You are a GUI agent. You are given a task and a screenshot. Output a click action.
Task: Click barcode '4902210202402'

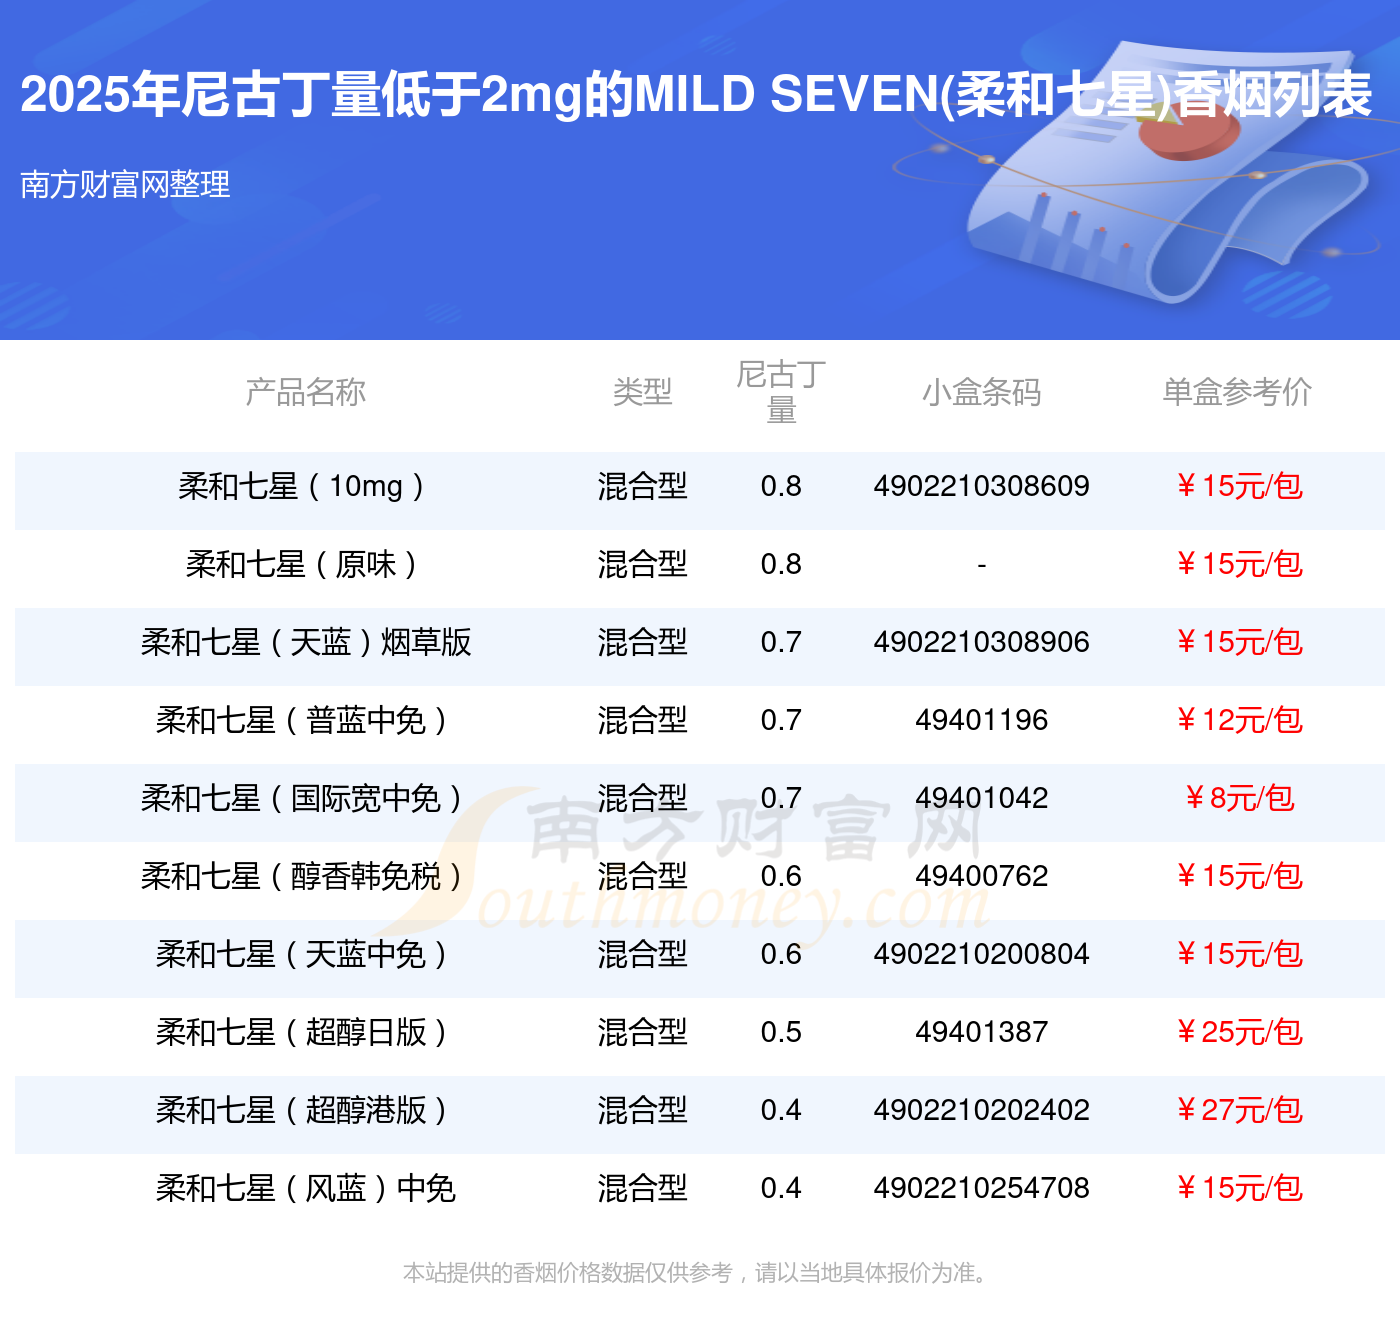click(x=981, y=1110)
